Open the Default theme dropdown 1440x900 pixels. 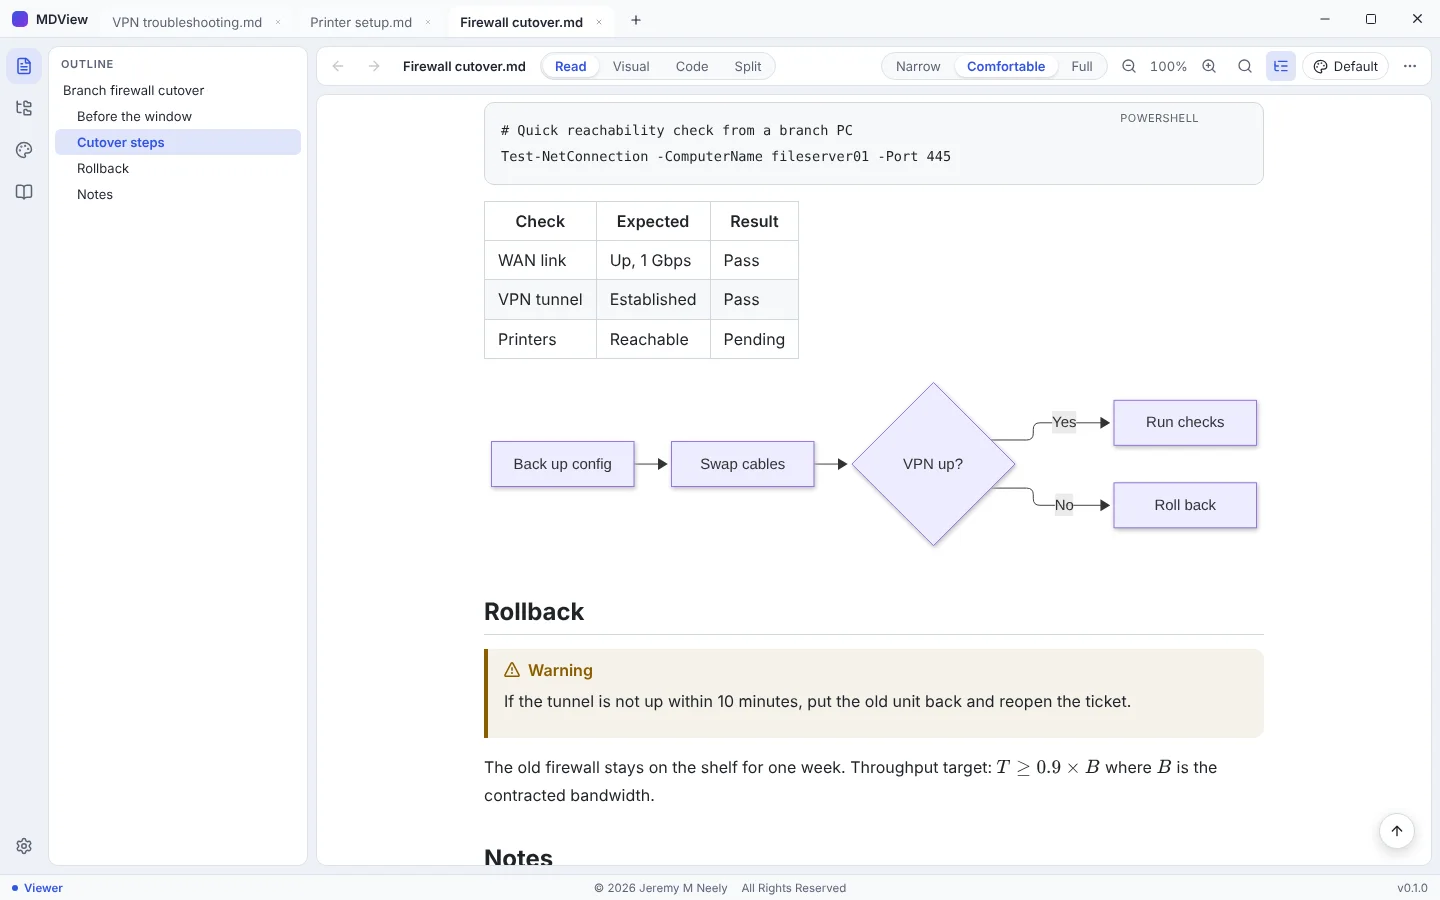(1345, 67)
